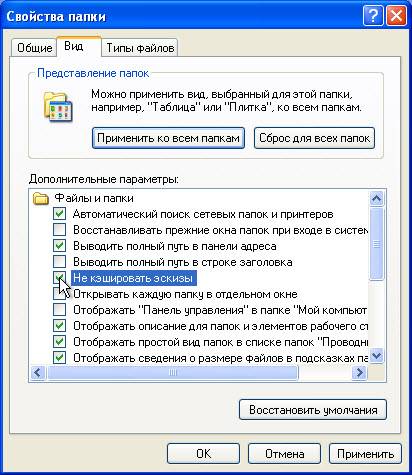Select the 'Файлы и папки' tree node
Screen dimensions: 412x475
click(x=94, y=198)
